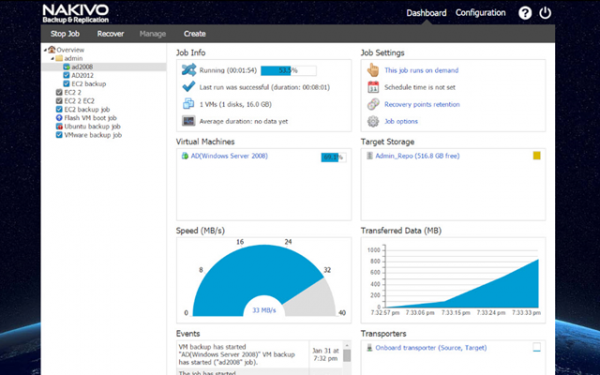This screenshot has height=375, width=600.
Task: Collapse the Overview tree node
Action: pyautogui.click(x=45, y=50)
